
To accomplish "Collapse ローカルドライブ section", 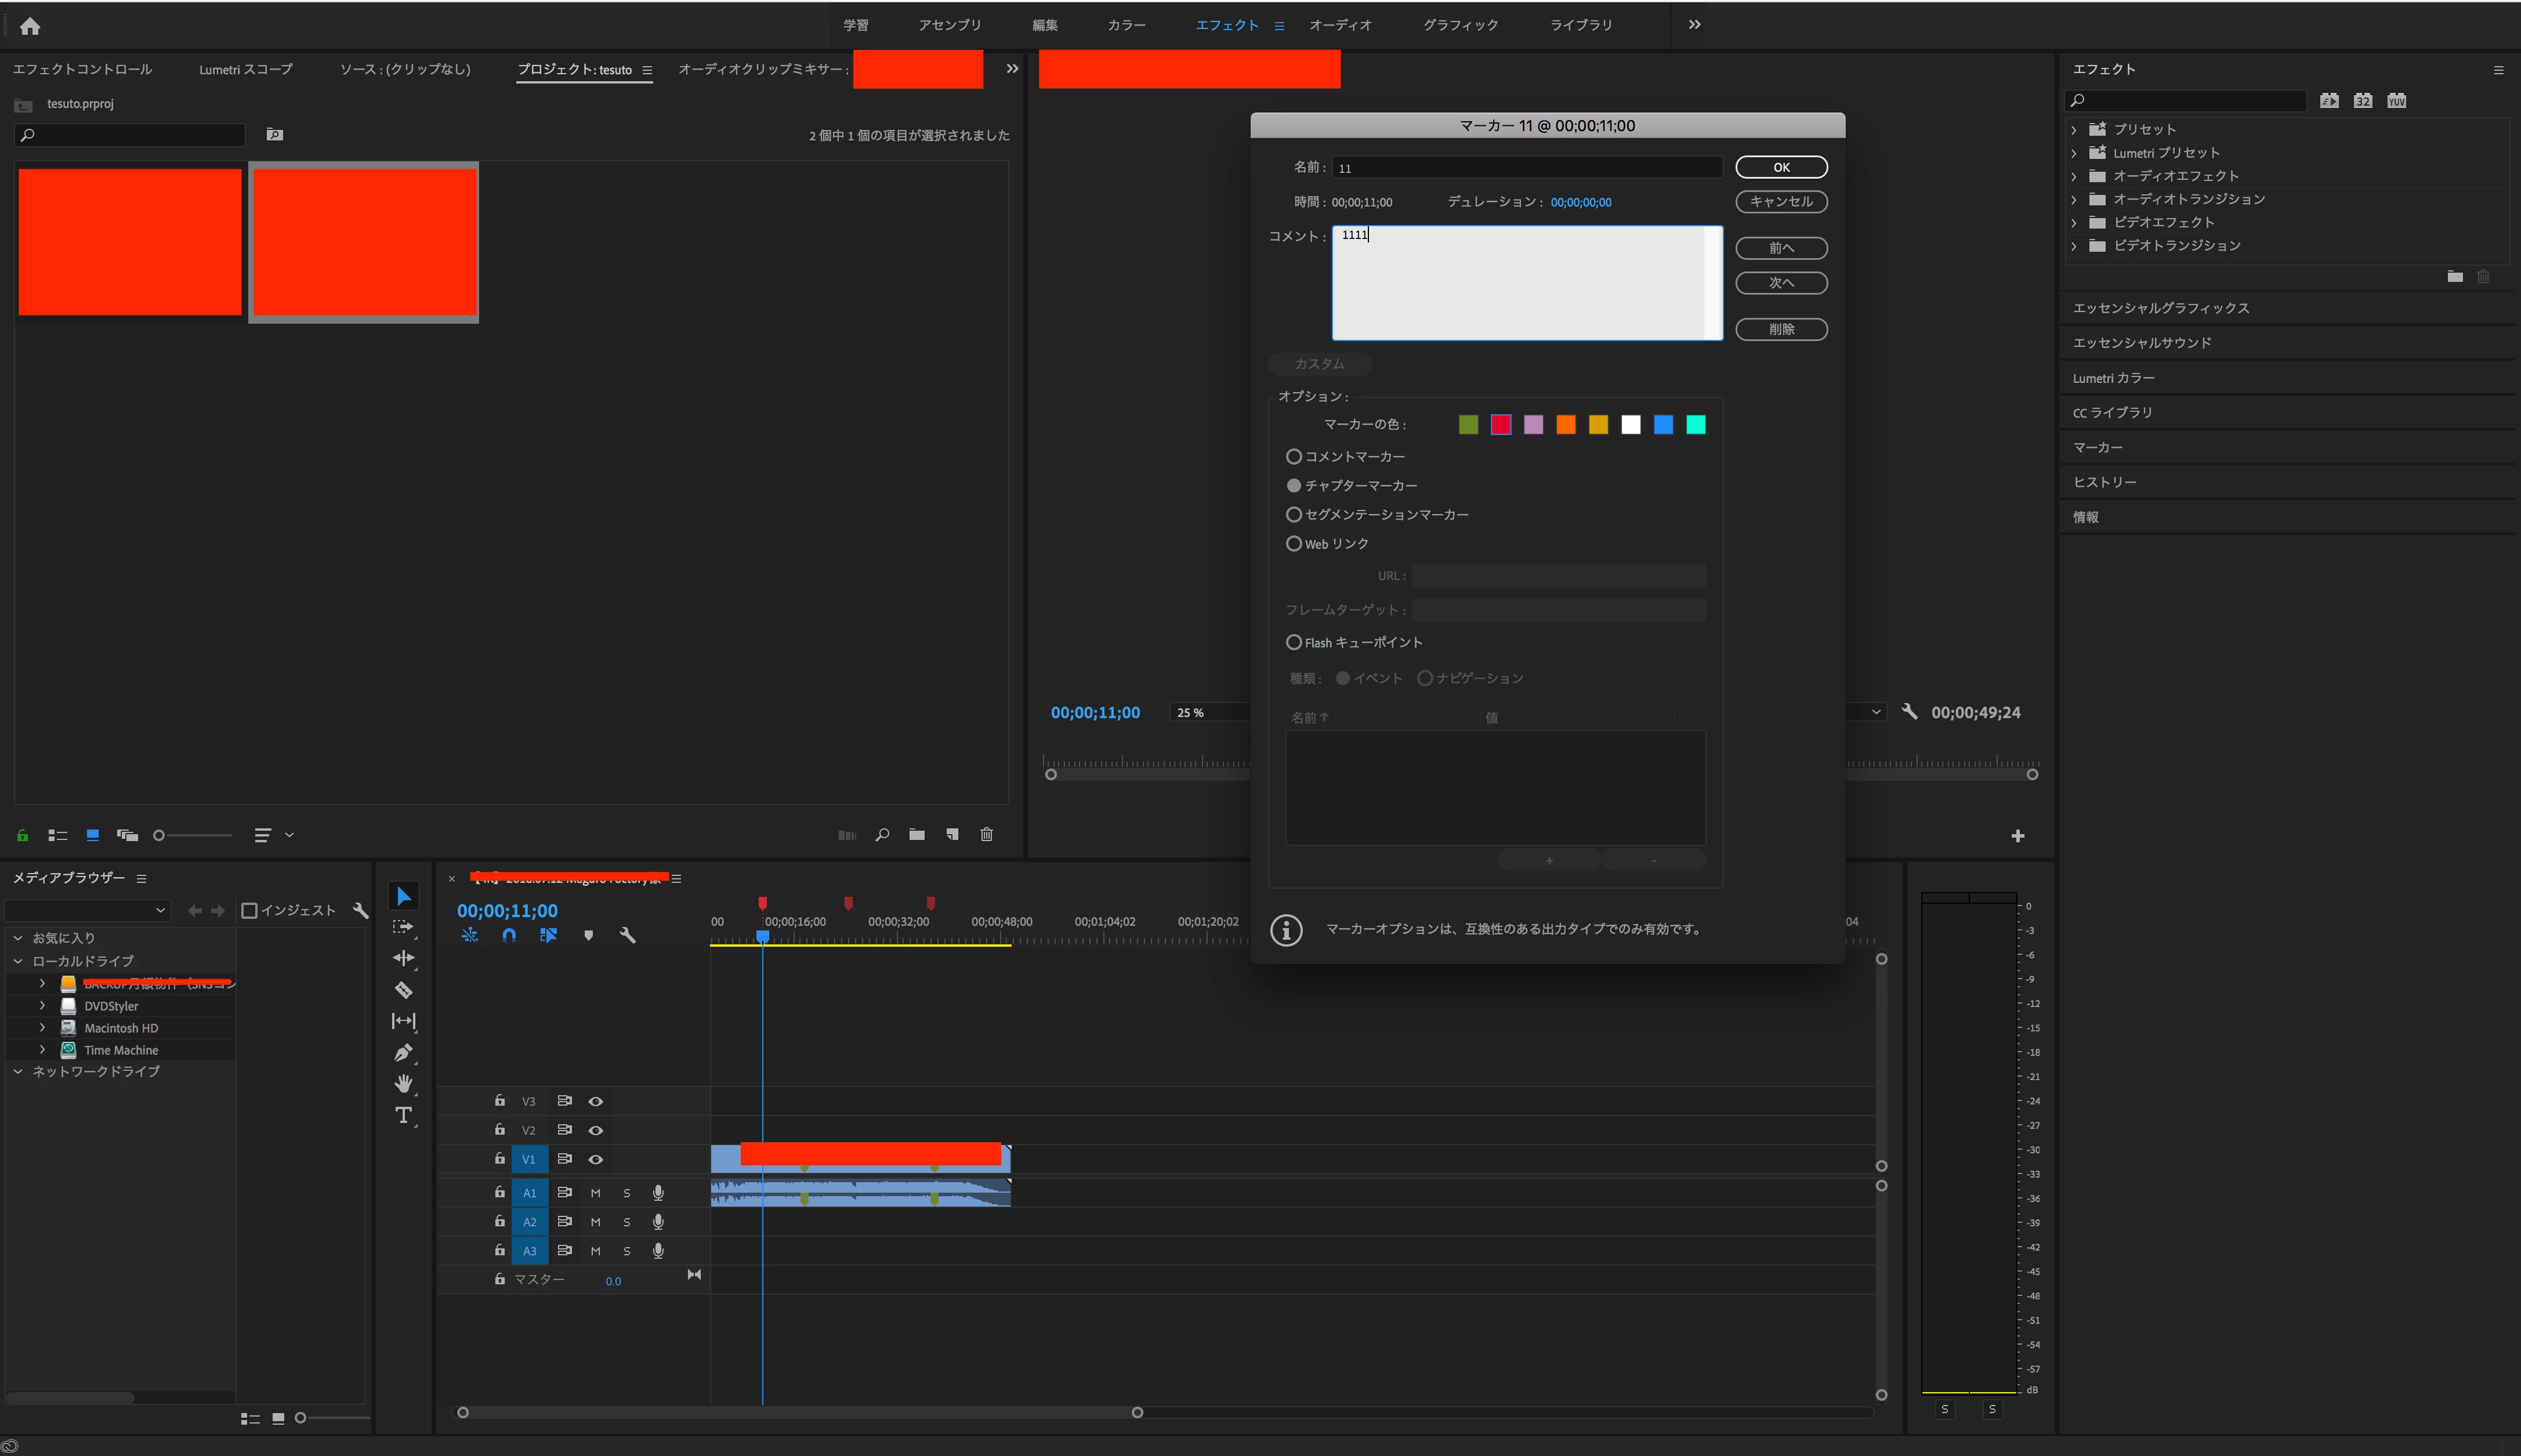I will coord(18,961).
